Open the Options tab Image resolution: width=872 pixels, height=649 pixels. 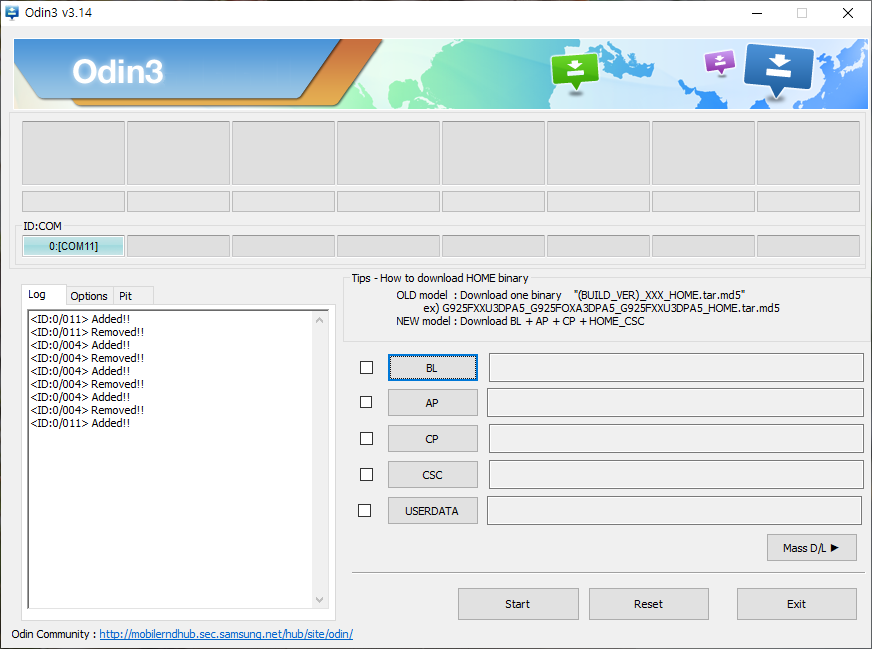89,296
